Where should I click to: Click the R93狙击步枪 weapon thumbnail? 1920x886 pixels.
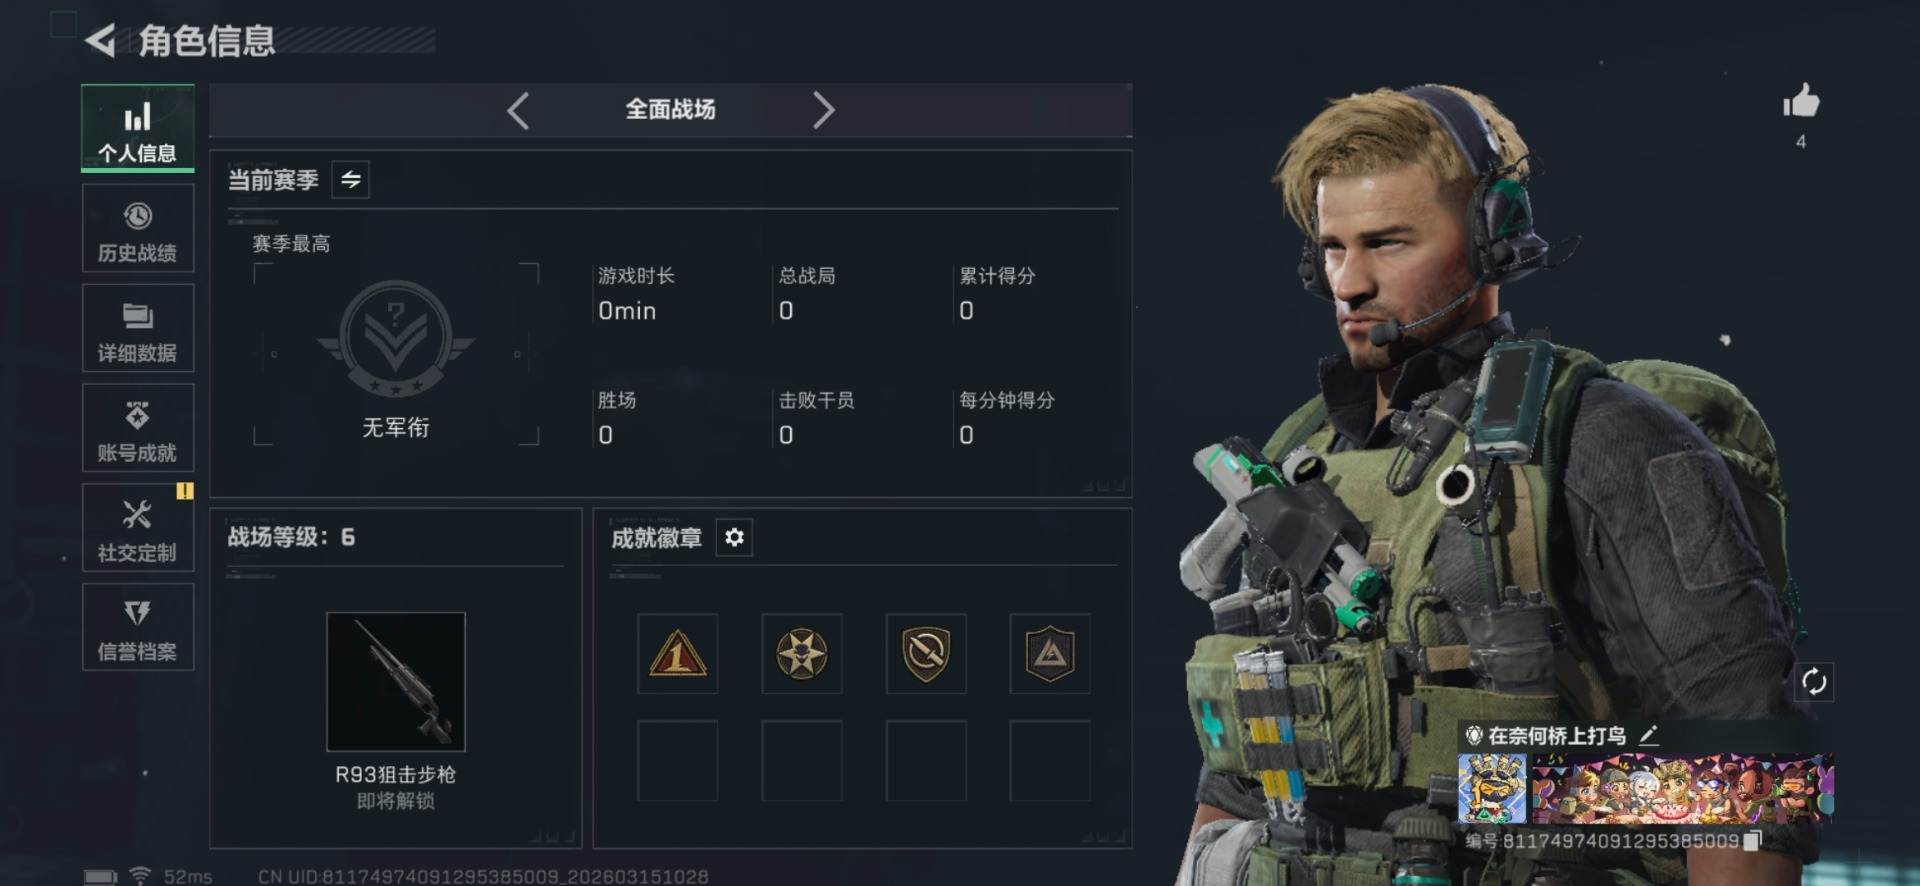click(x=396, y=682)
